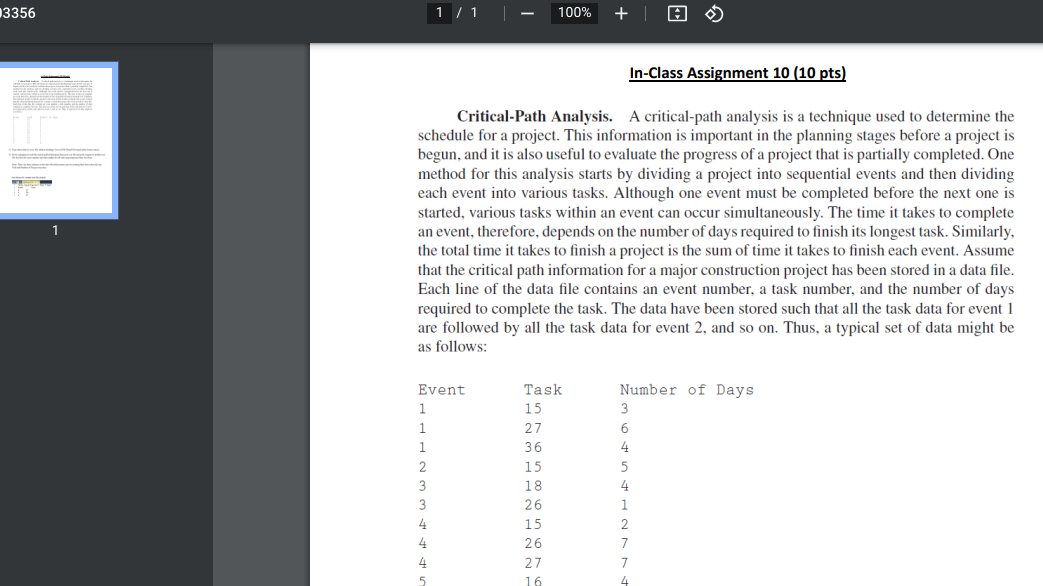Click the fit width/page toggle control
This screenshot has height=586, width=1043.
676,13
